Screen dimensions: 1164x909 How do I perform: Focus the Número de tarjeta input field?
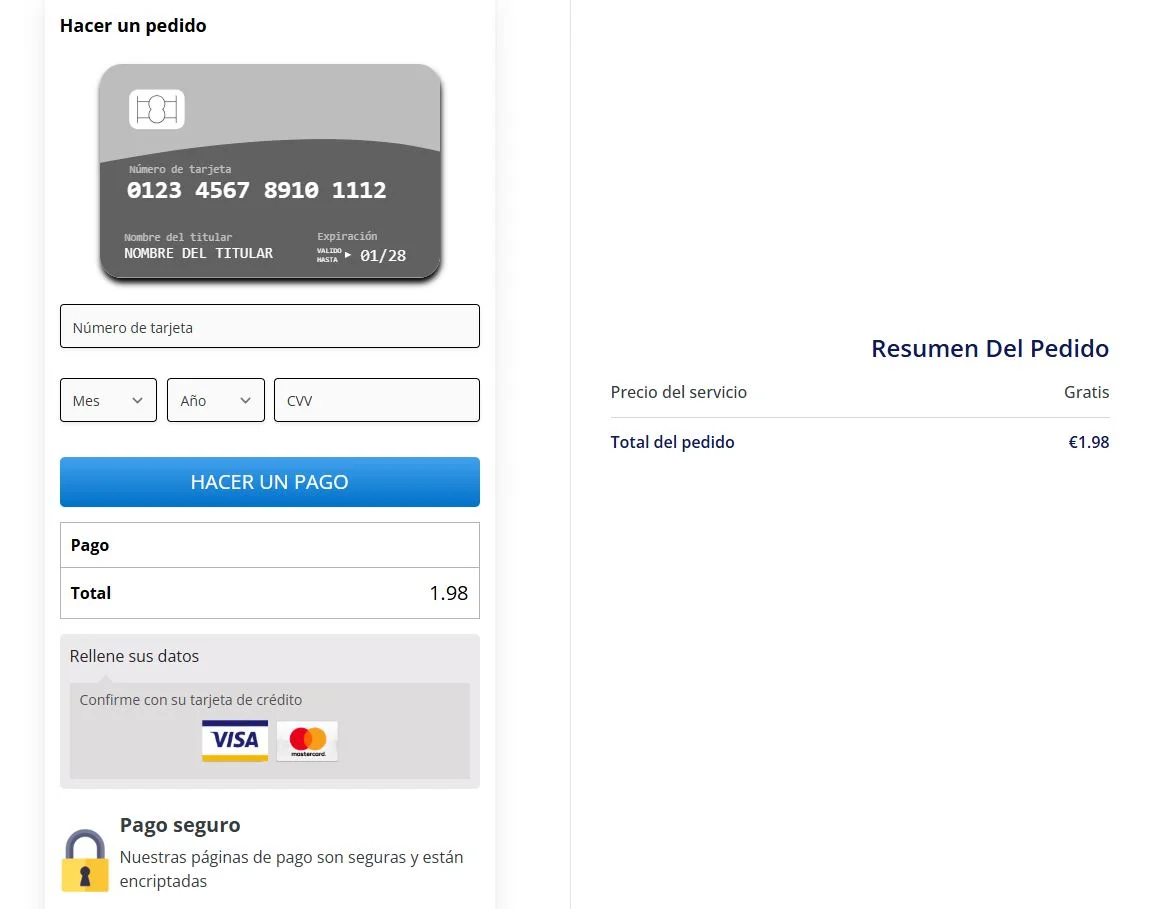[x=270, y=327]
